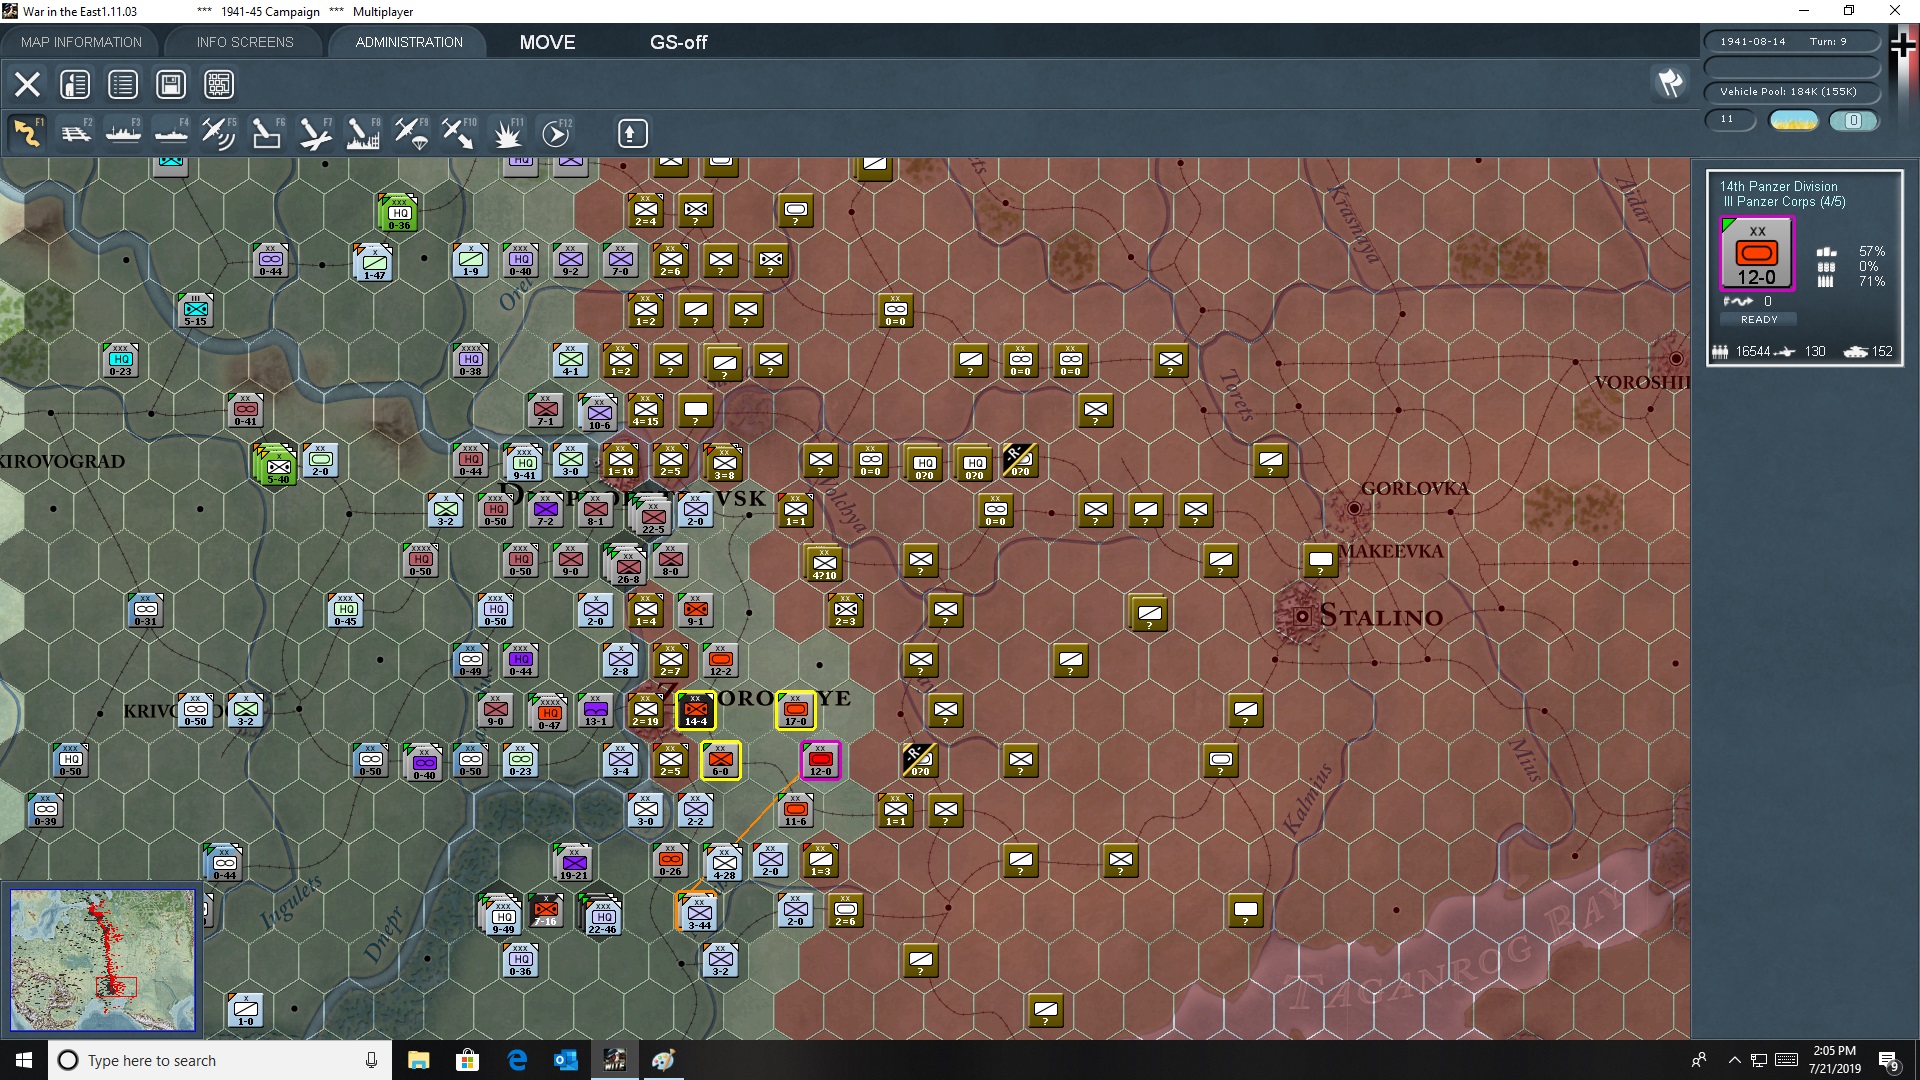1920x1080 pixels.
Task: Click the flags surrender icon
Action: pos(1670,83)
